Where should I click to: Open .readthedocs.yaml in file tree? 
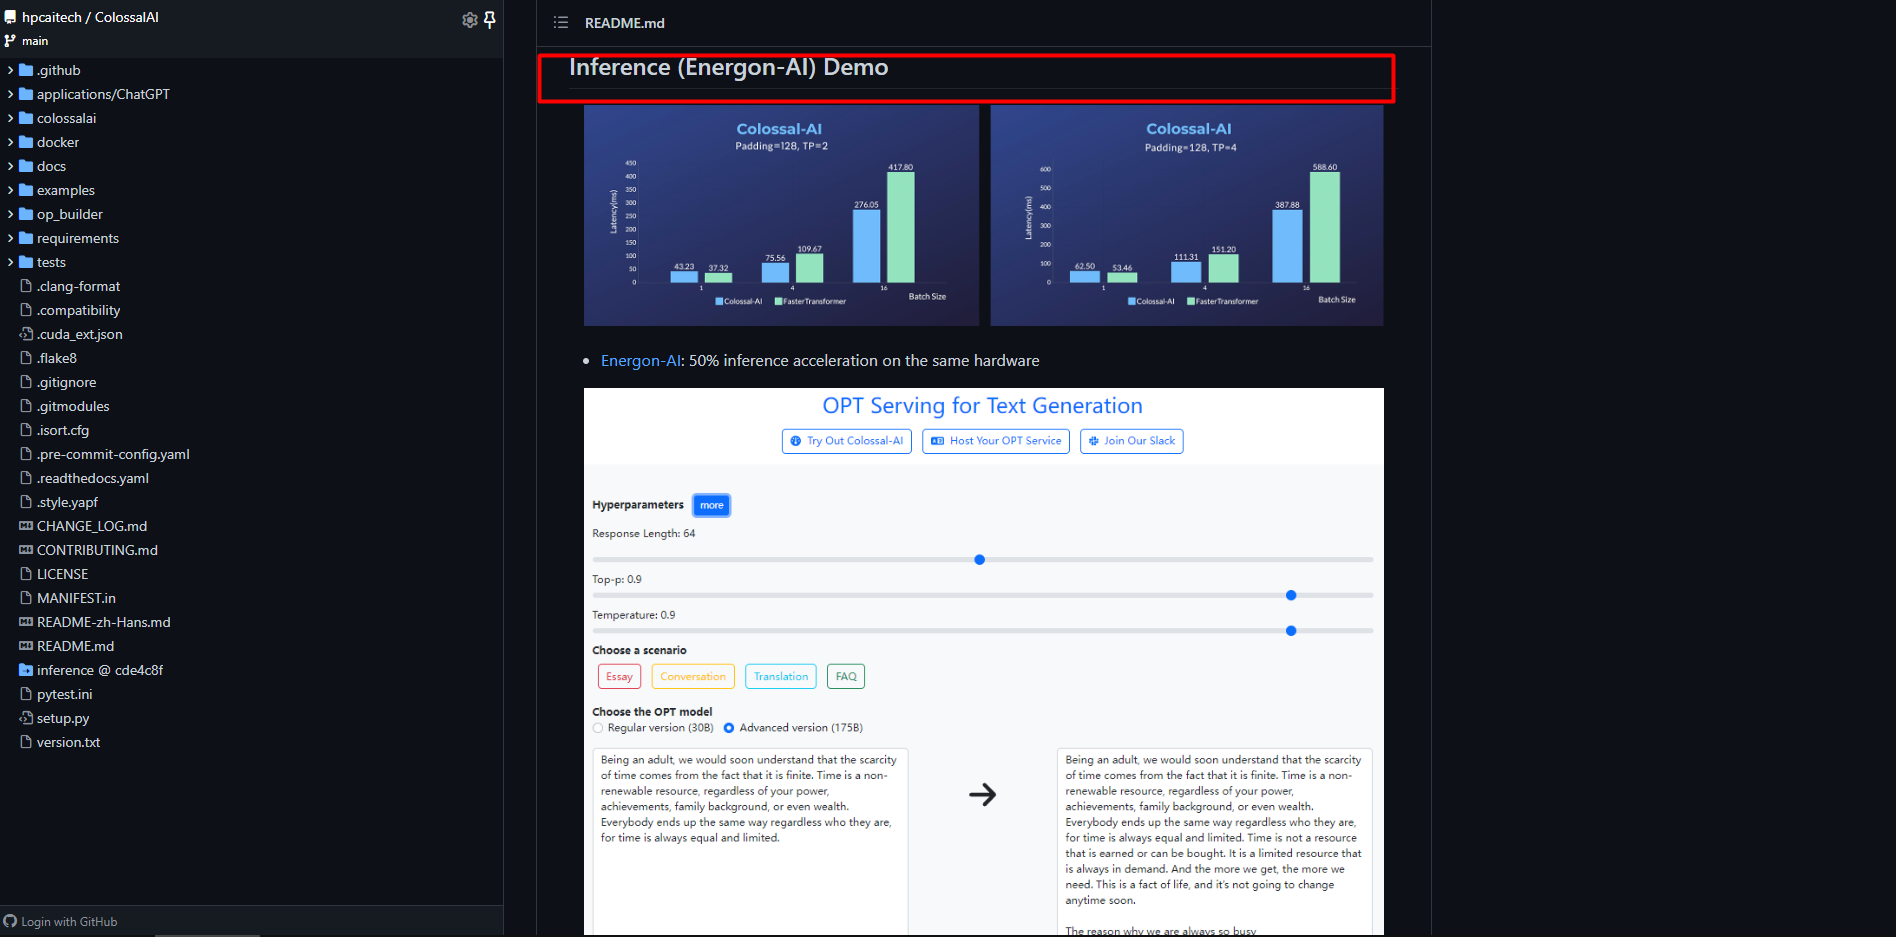point(93,478)
